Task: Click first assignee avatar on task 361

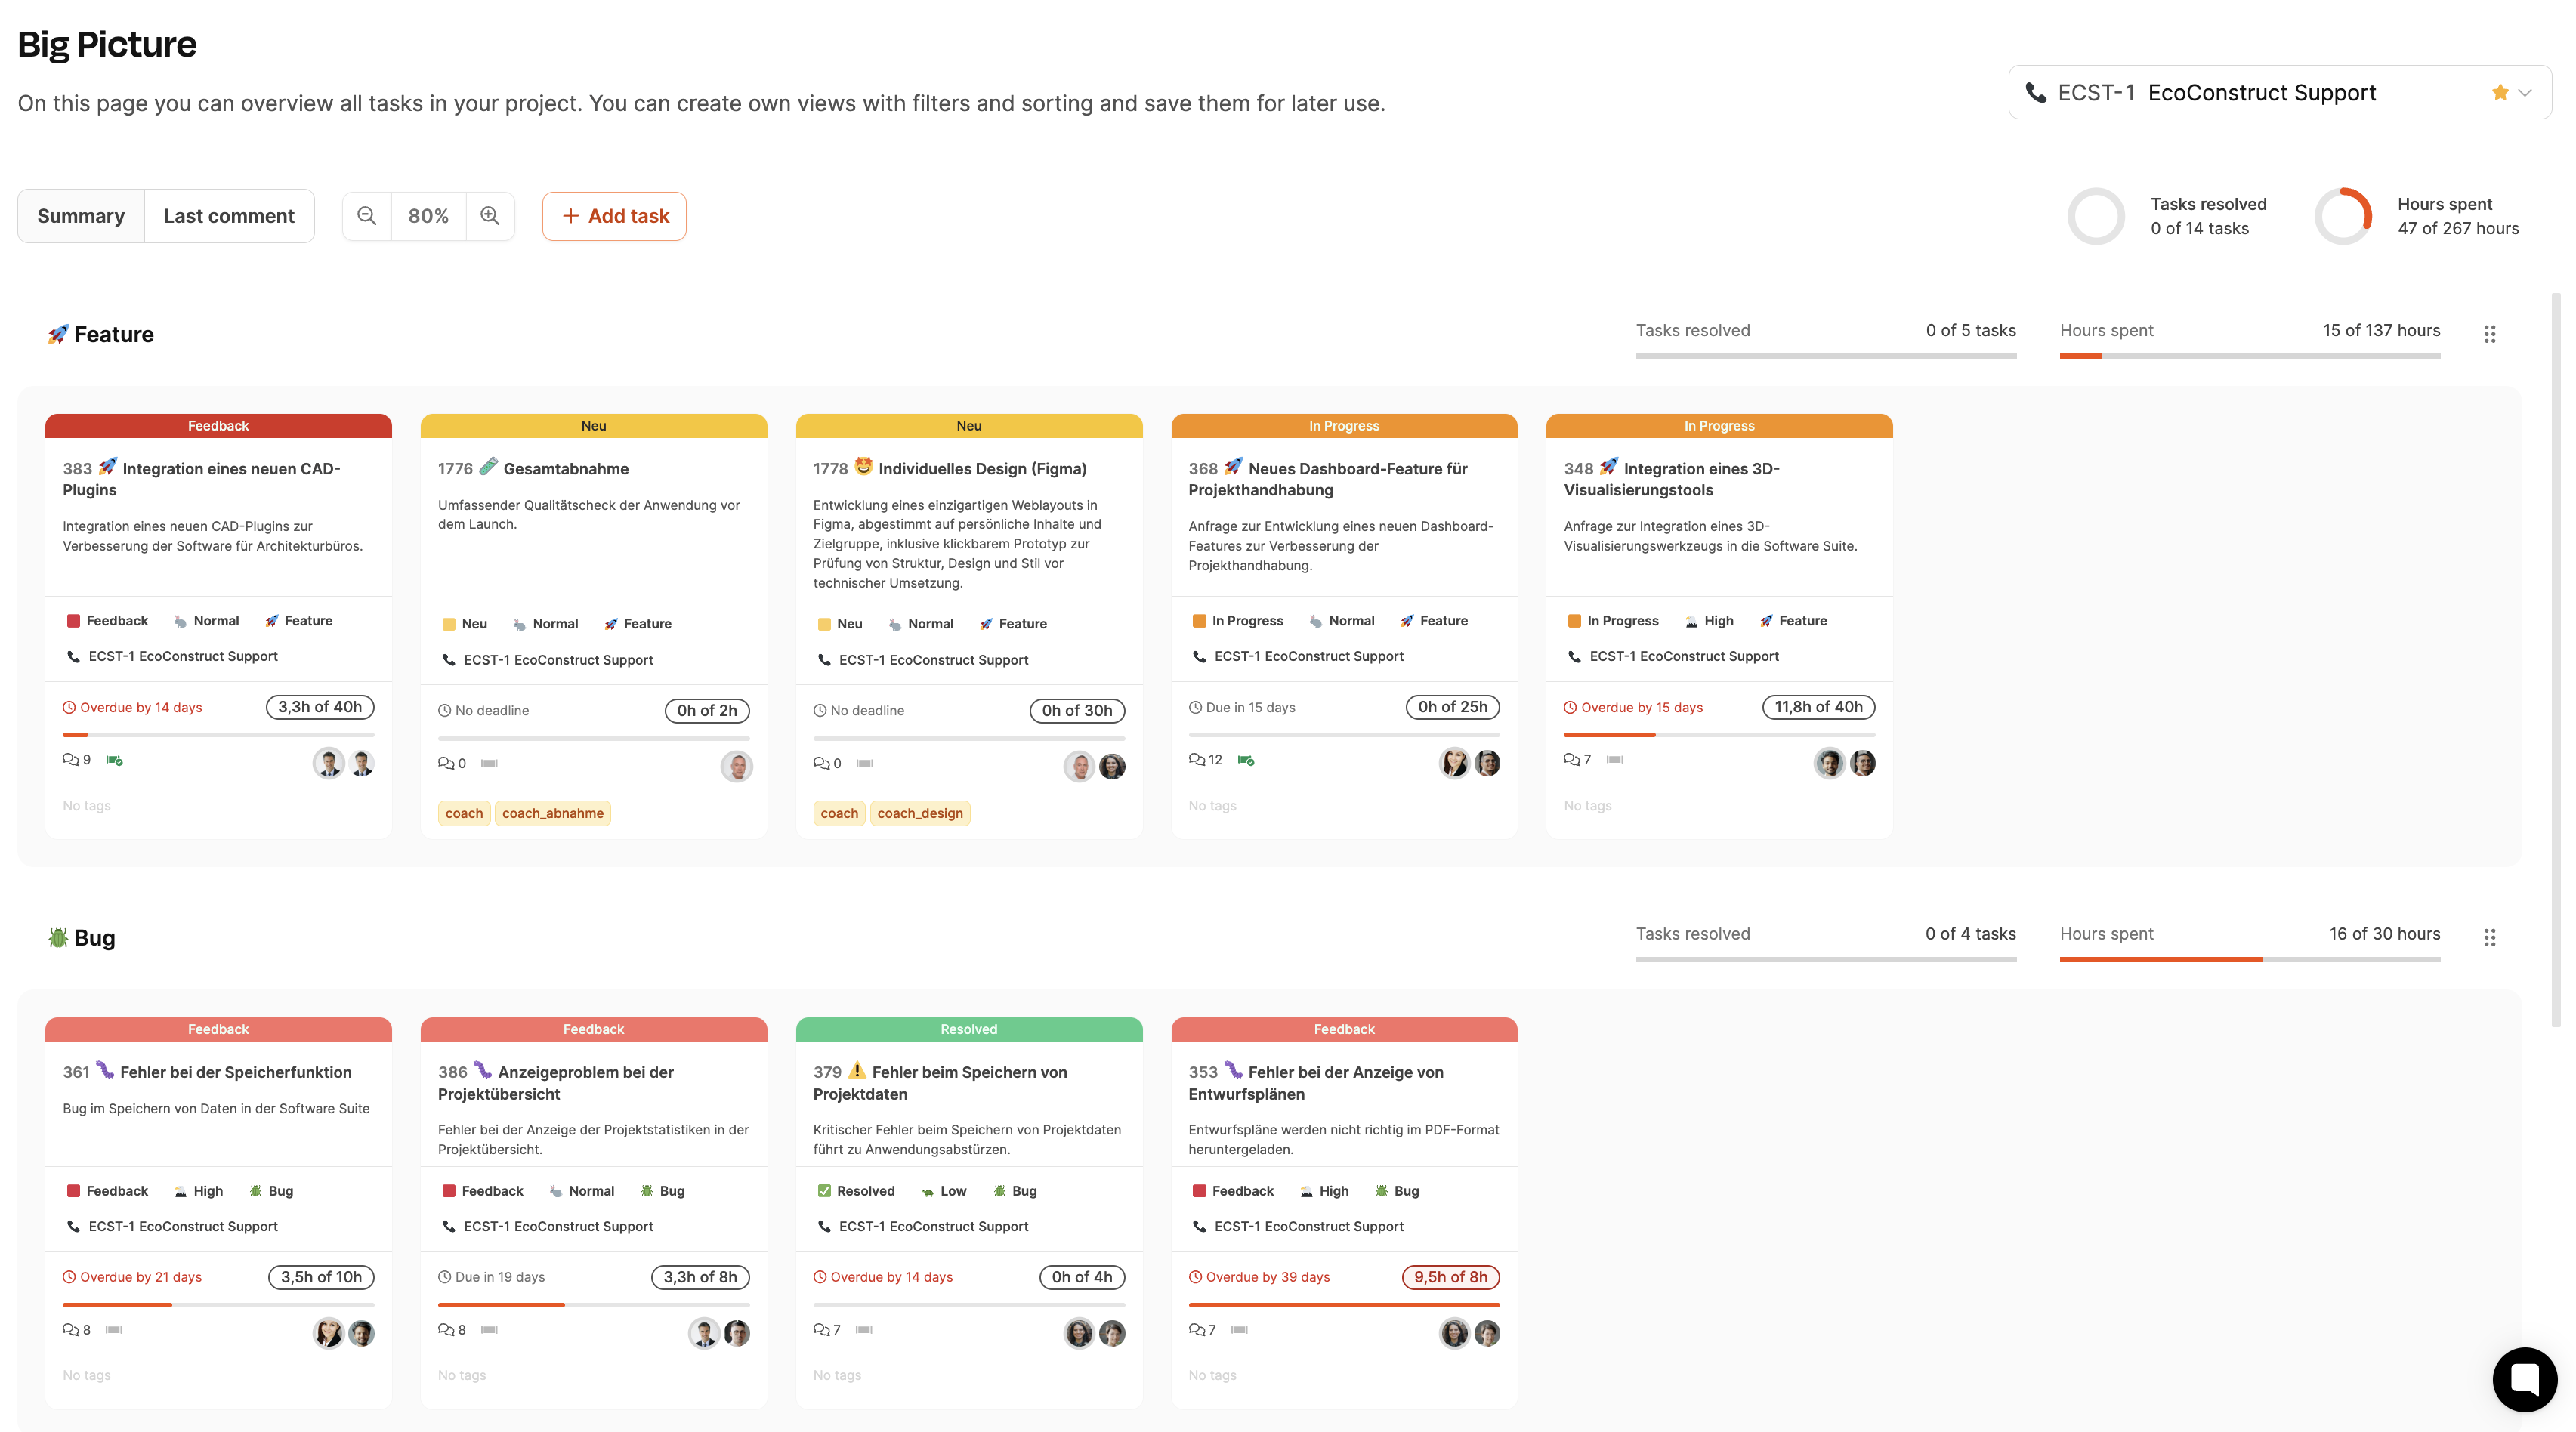Action: tap(328, 1333)
